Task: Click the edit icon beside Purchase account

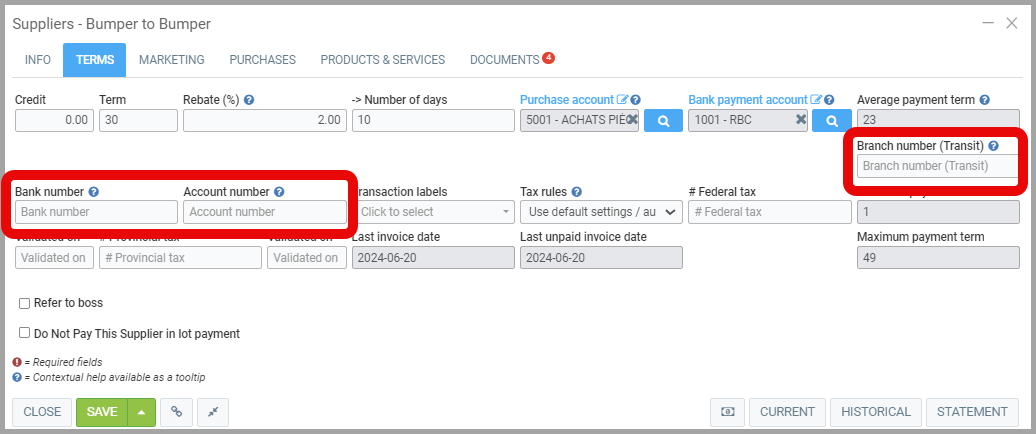Action: pos(622,100)
